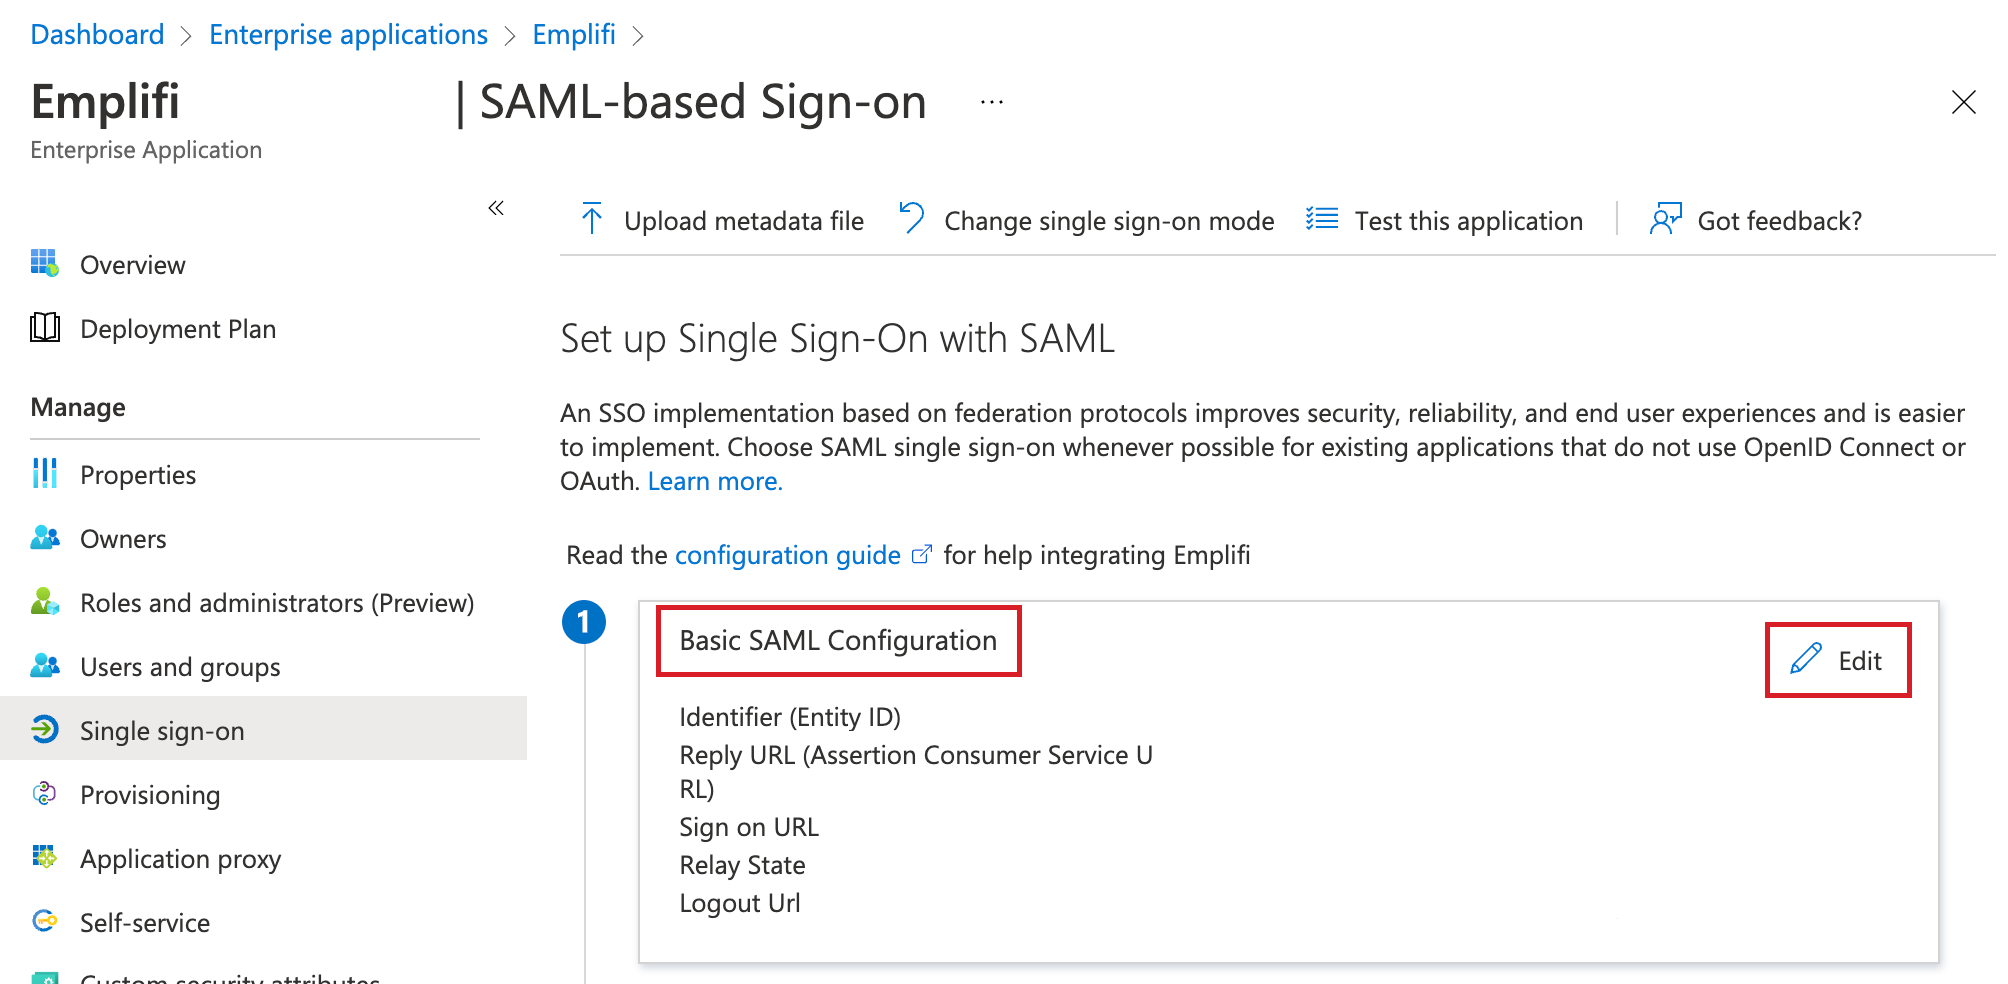
Task: Click Test this application
Action: click(x=1468, y=221)
